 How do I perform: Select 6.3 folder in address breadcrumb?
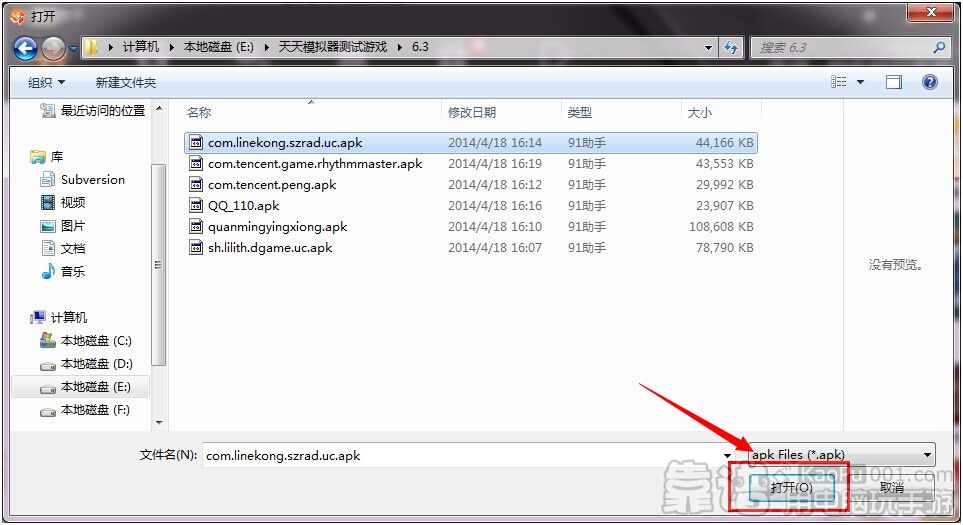[420, 47]
